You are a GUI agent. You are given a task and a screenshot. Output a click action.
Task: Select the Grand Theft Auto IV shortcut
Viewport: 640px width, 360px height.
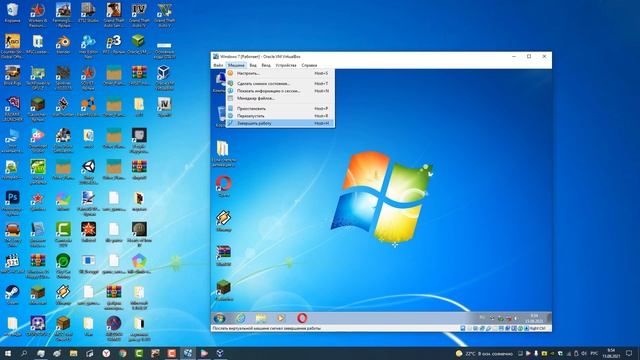coord(139,15)
